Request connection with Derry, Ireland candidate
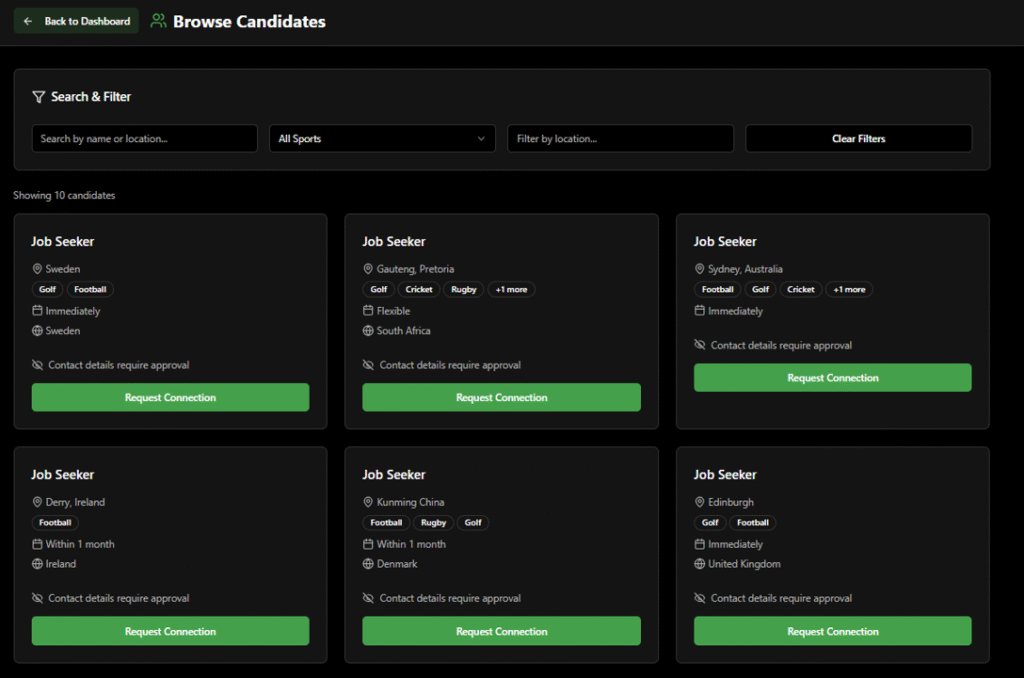Viewport: 1024px width, 678px height. pos(170,632)
